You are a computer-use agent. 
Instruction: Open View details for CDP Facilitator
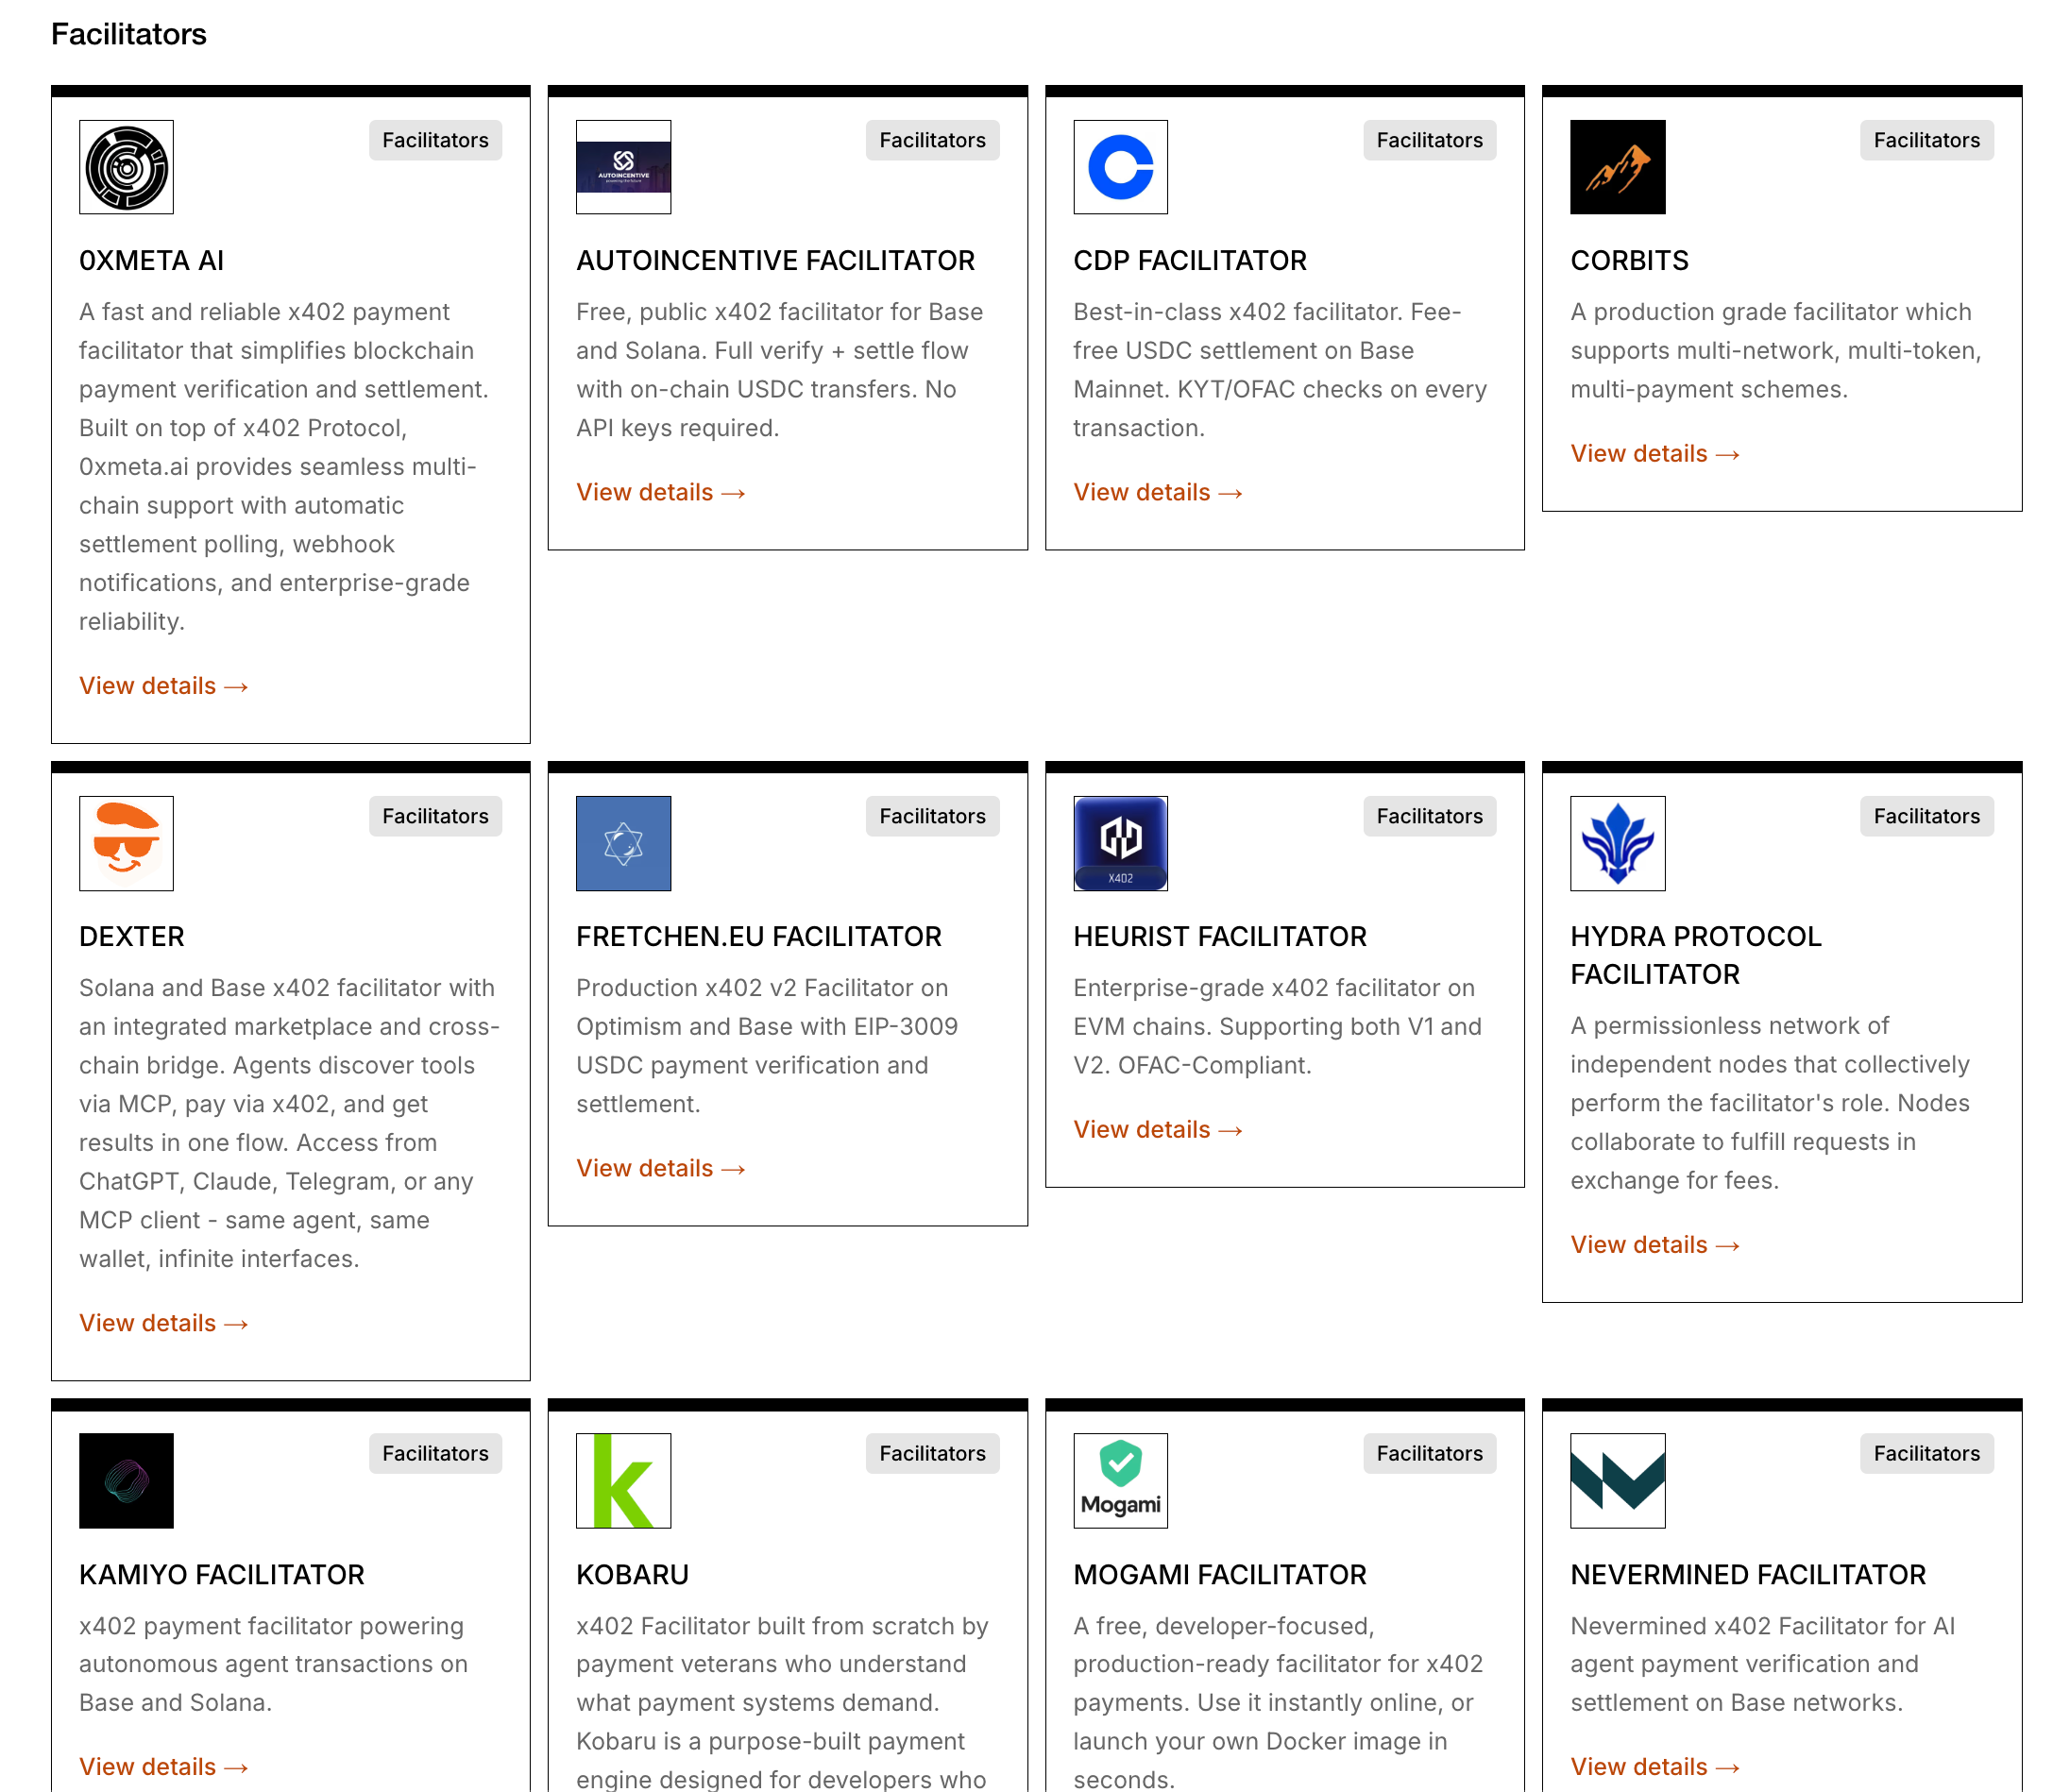[x=1157, y=493]
